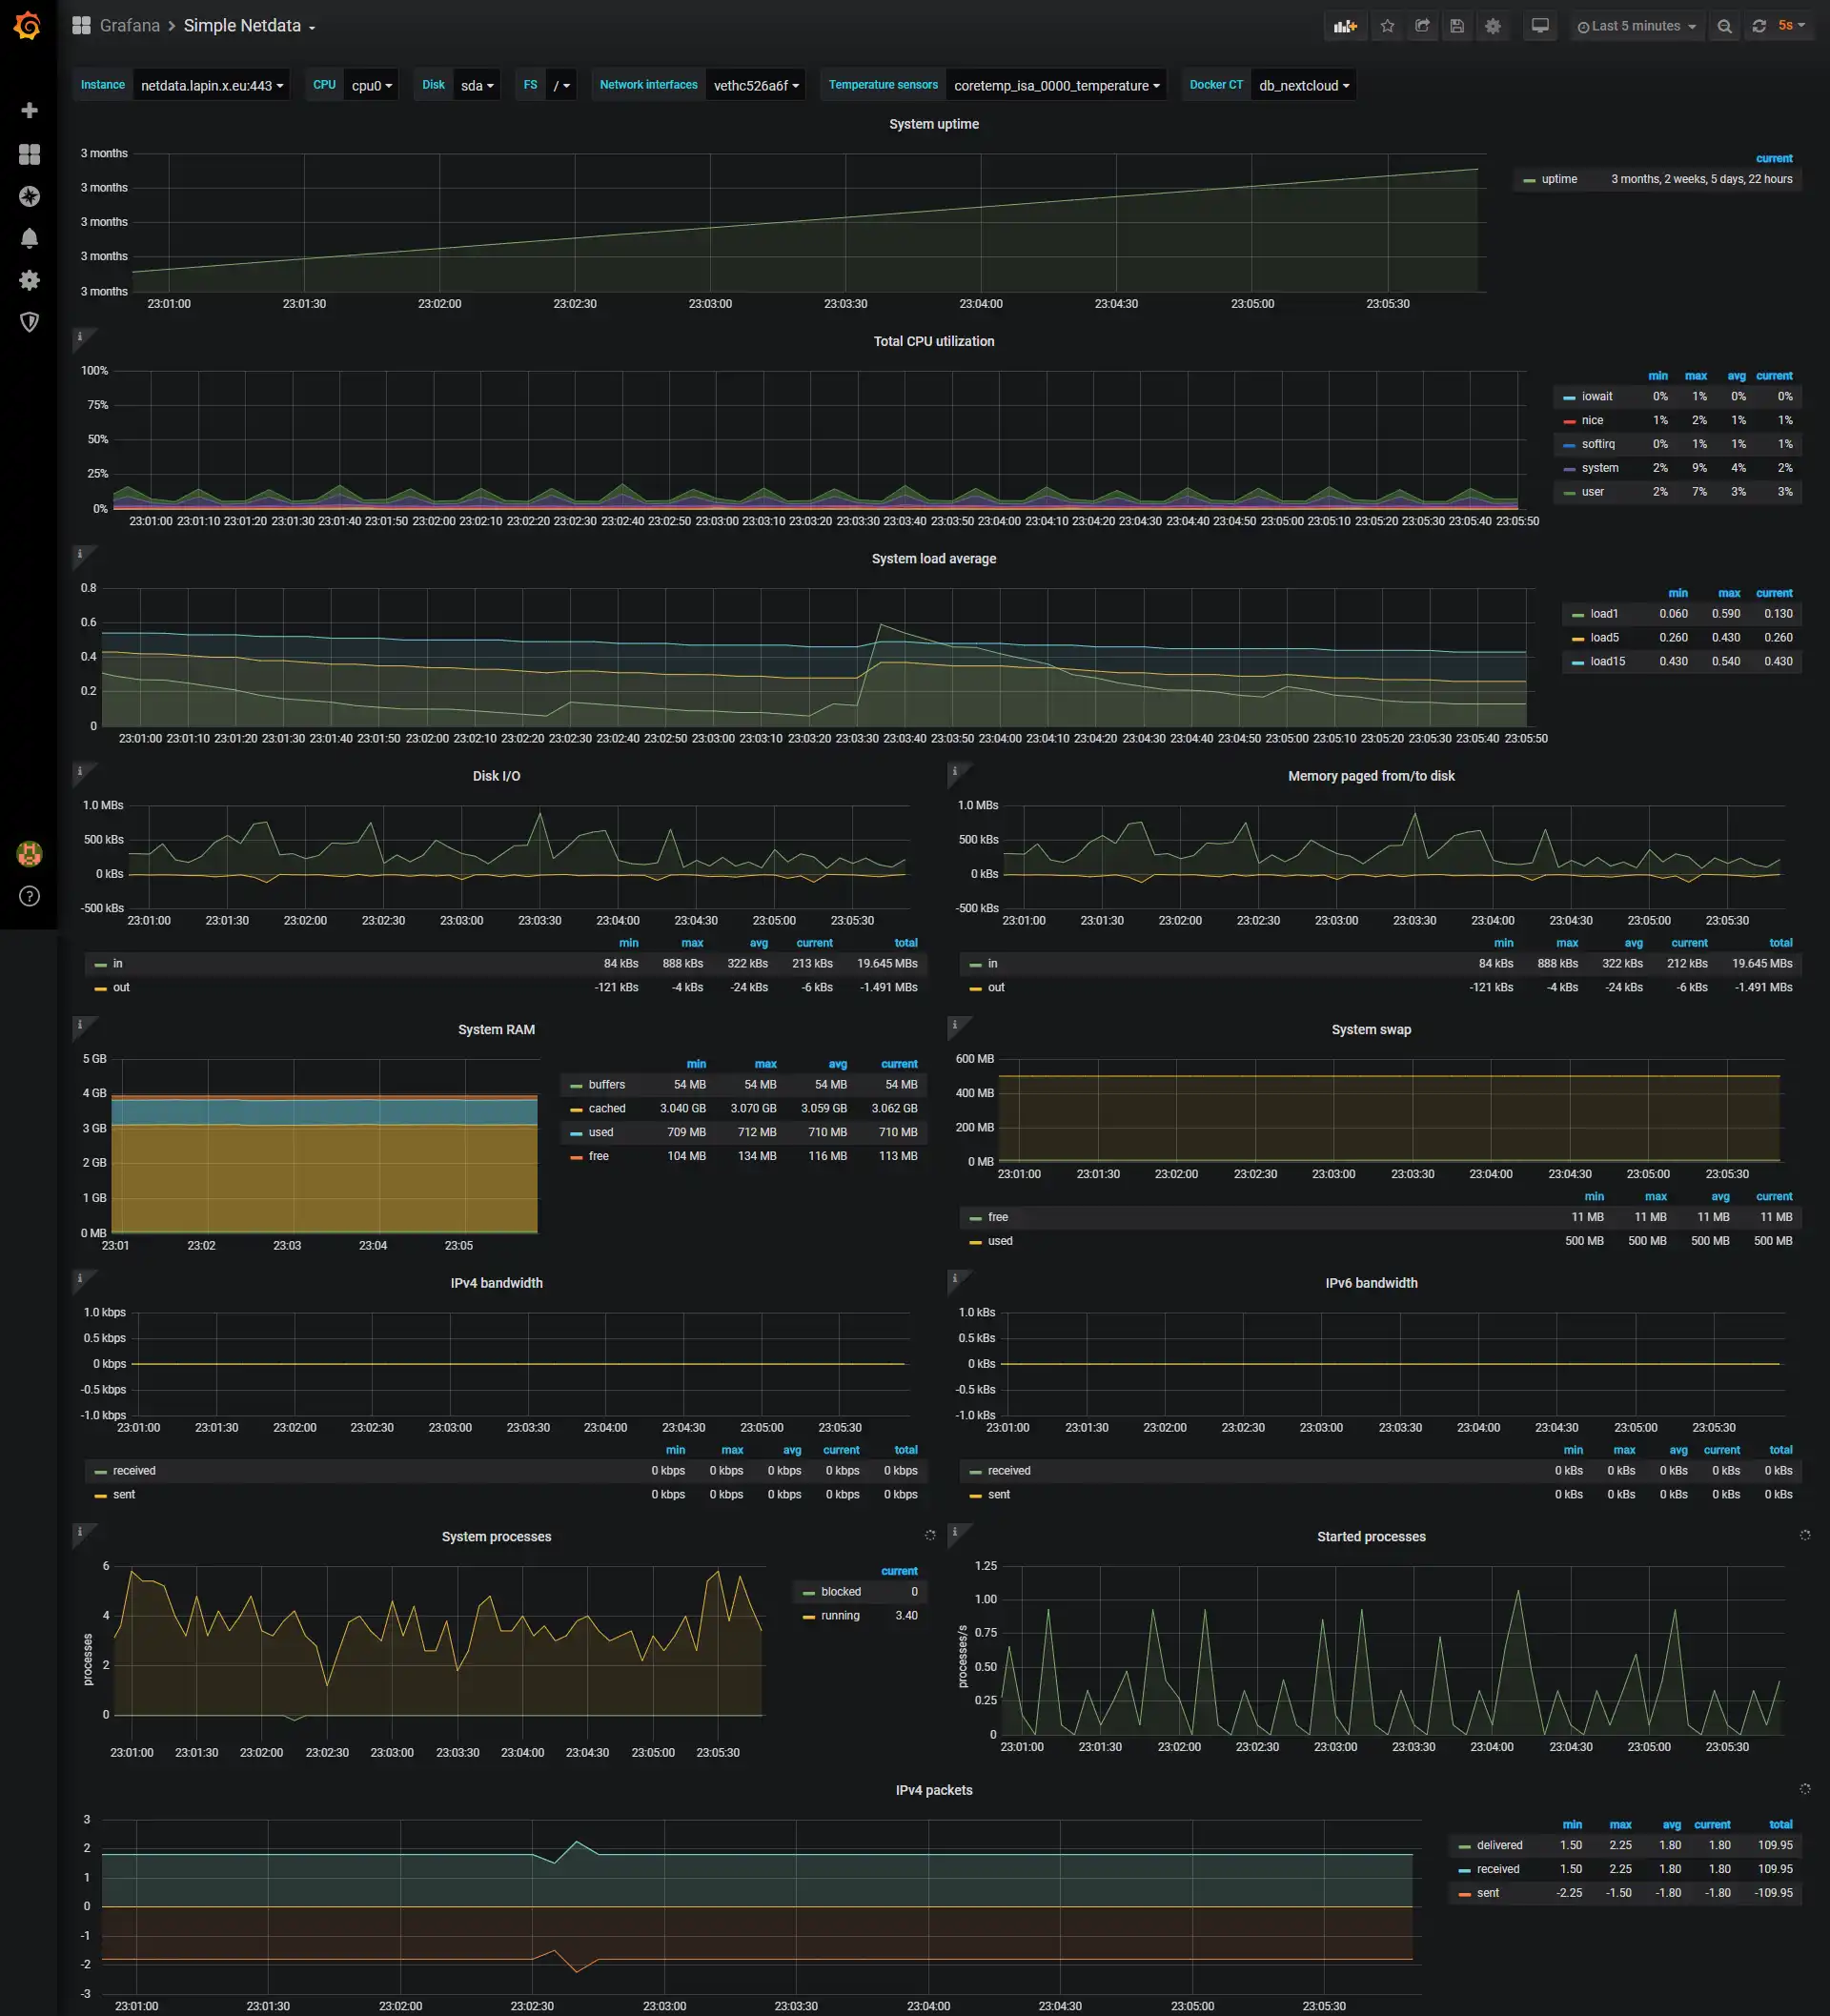Enable TV cycle view mode
This screenshot has width=1830, height=2016.
coord(1540,25)
